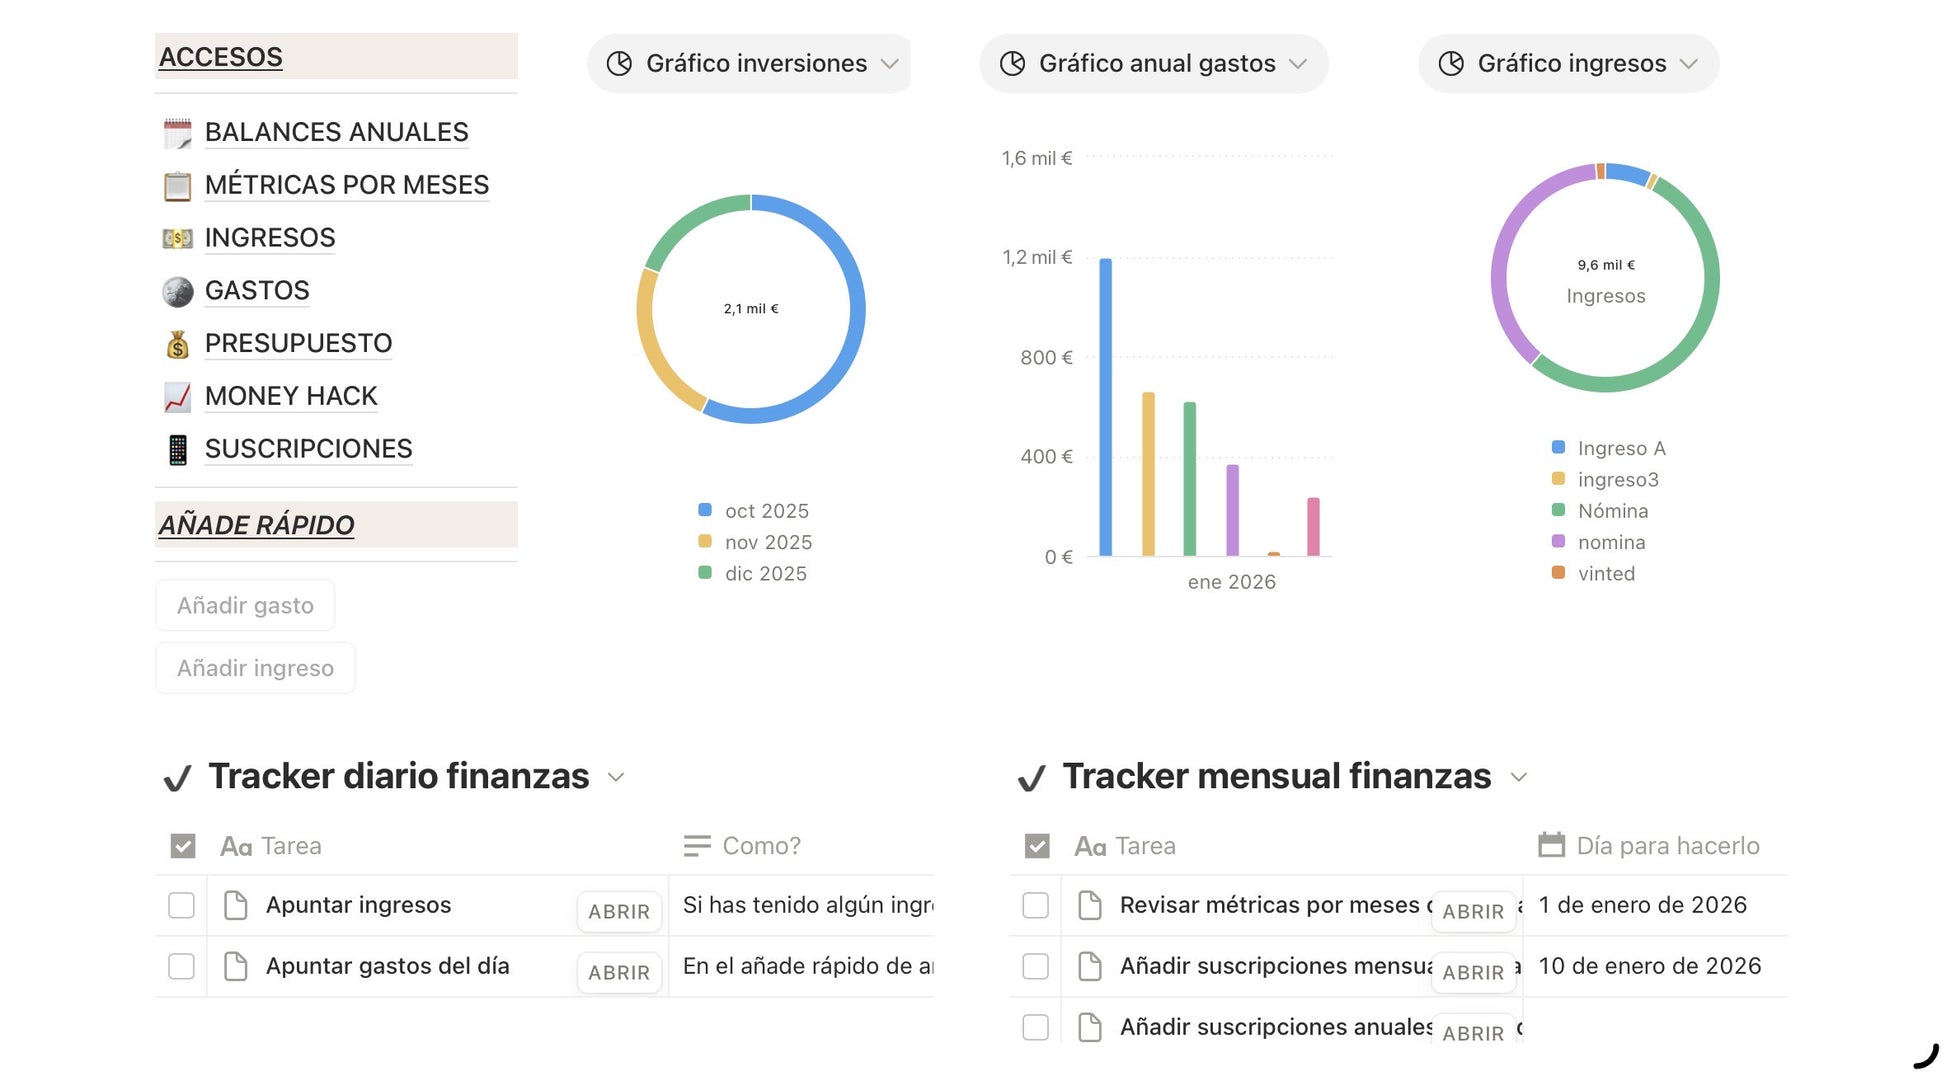Click the moon icon beside GASTOS
Image resolution: width=1946 pixels, height=1076 pixels.
(177, 291)
